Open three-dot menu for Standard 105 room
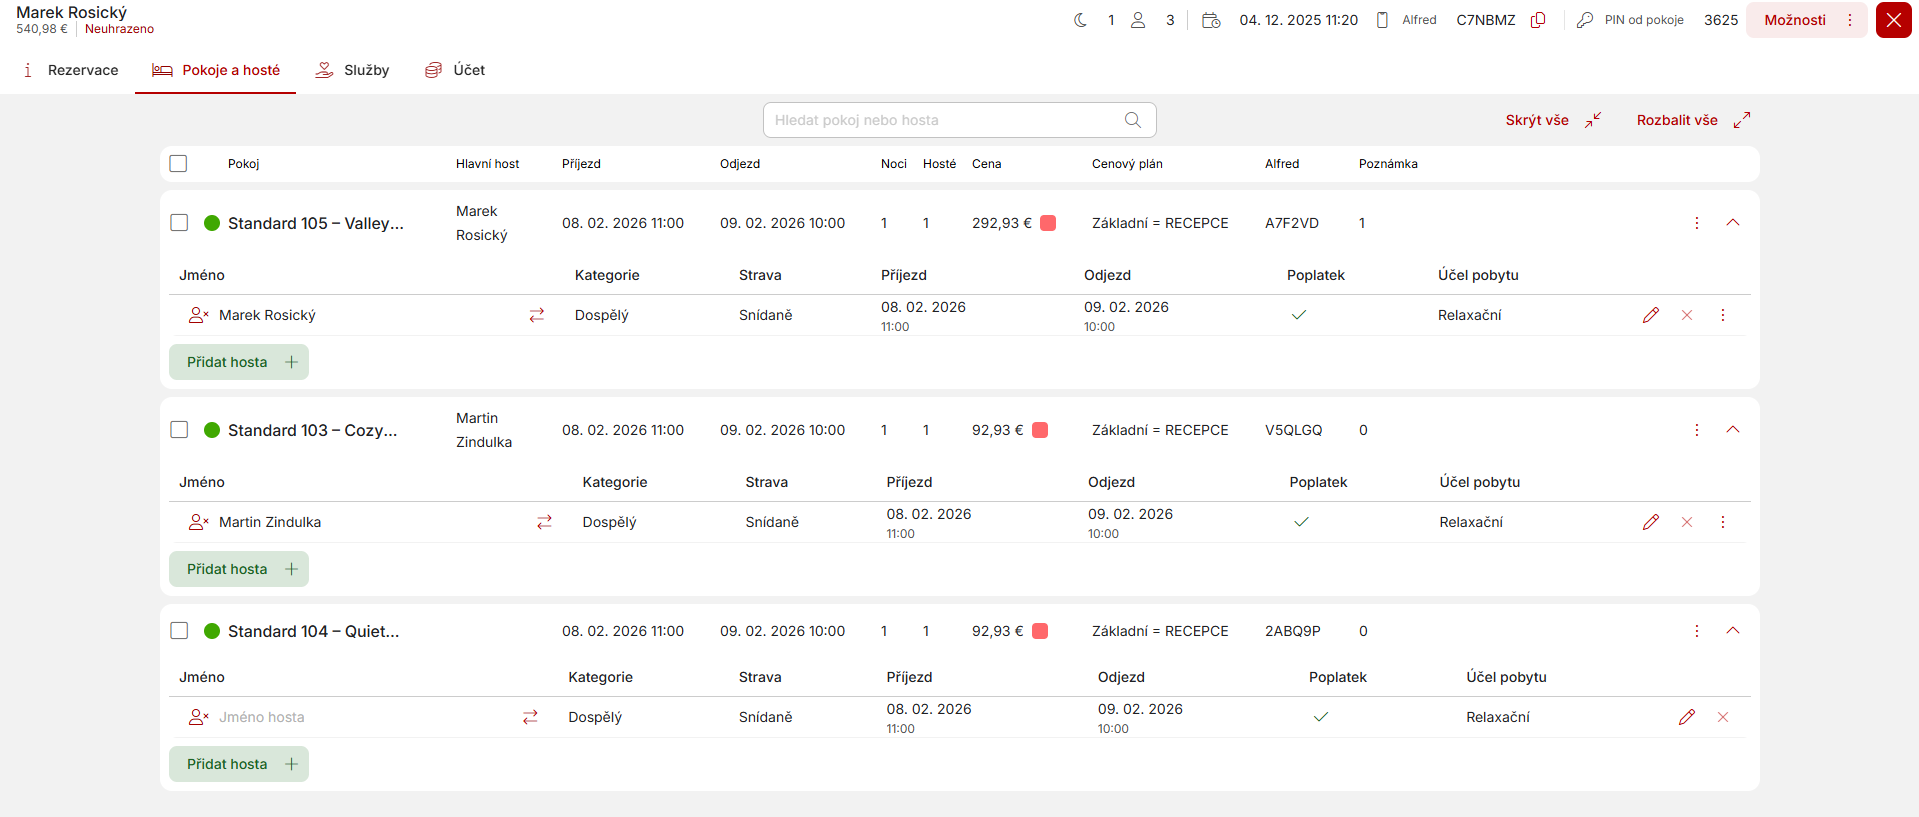 pyautogui.click(x=1696, y=223)
